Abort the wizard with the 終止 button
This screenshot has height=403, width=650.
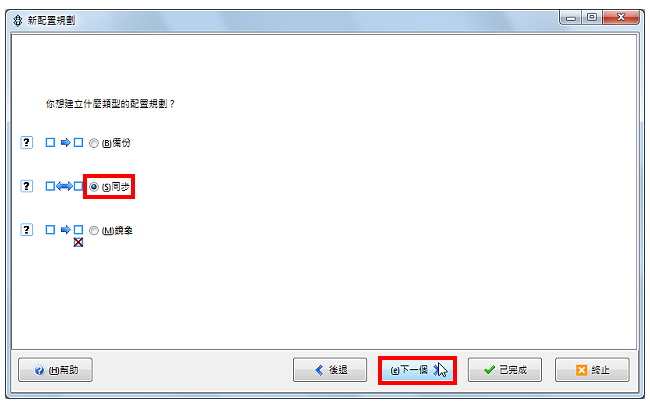[x=592, y=370]
